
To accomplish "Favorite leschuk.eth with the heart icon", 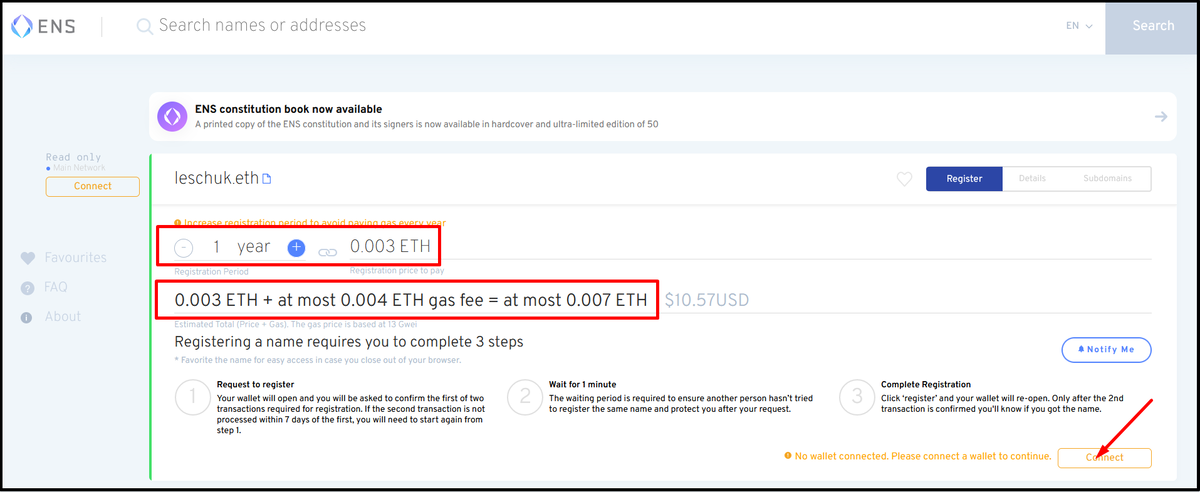I will click(904, 179).
